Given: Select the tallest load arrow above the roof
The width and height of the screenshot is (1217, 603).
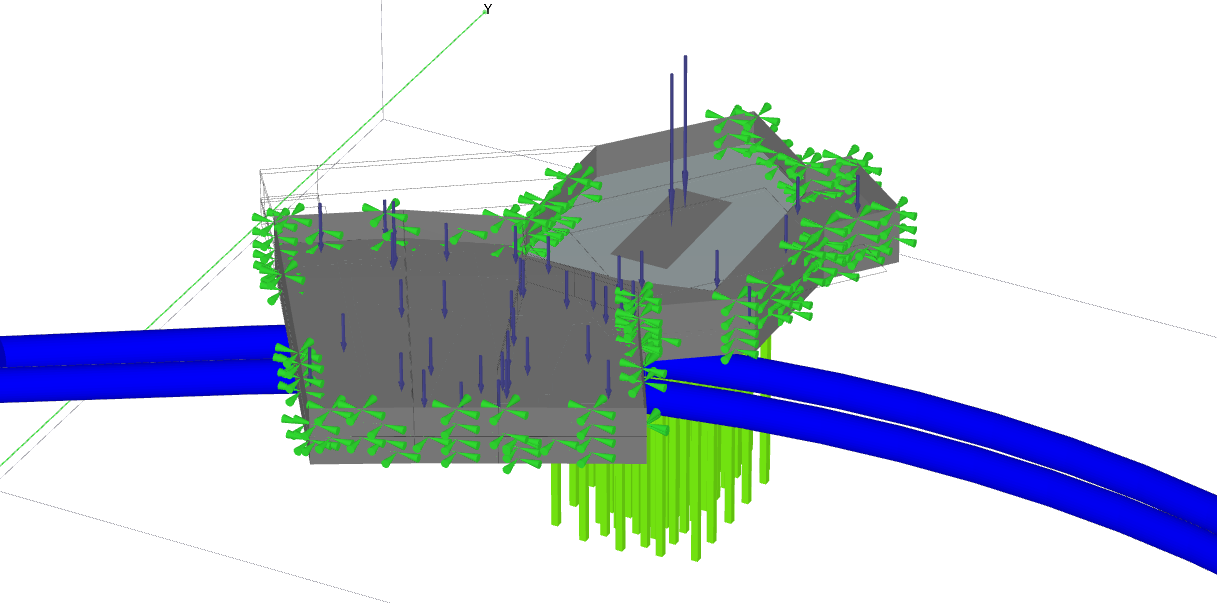Looking at the screenshot, I should click(x=685, y=120).
